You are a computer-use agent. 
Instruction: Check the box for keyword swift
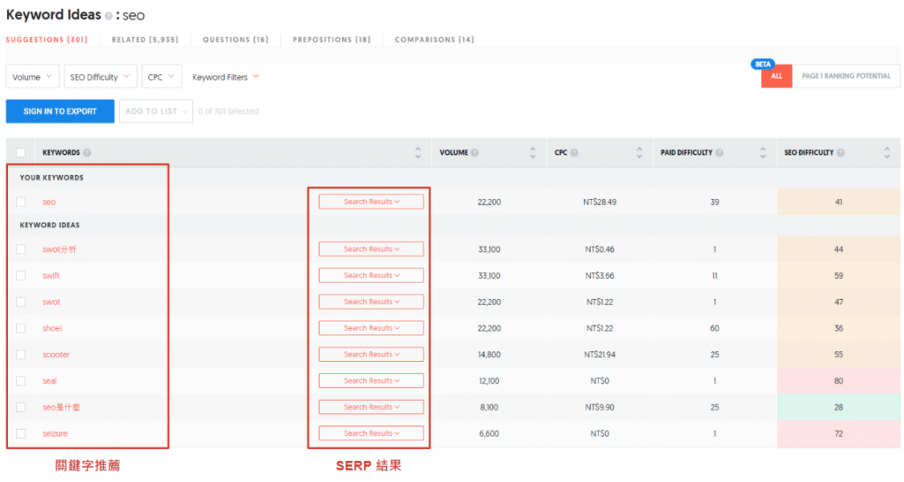(21, 276)
